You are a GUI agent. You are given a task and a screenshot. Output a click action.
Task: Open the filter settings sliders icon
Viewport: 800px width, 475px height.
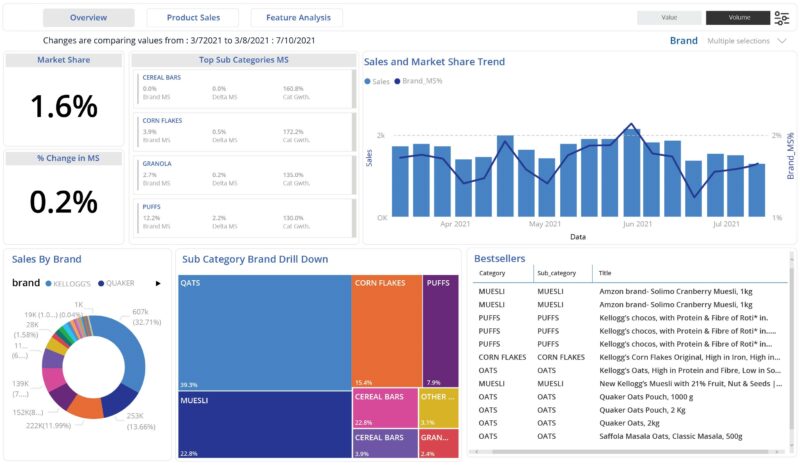tap(781, 18)
